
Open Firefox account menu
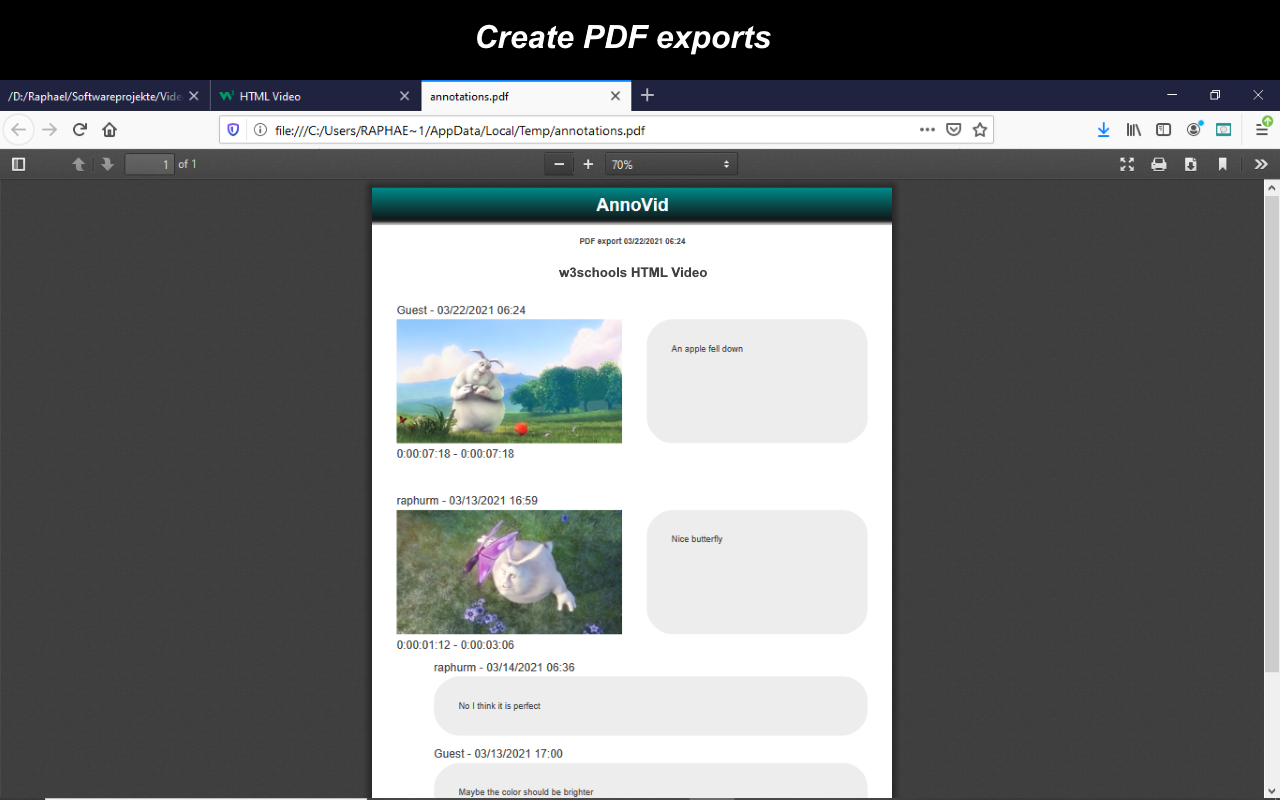[x=1194, y=130]
